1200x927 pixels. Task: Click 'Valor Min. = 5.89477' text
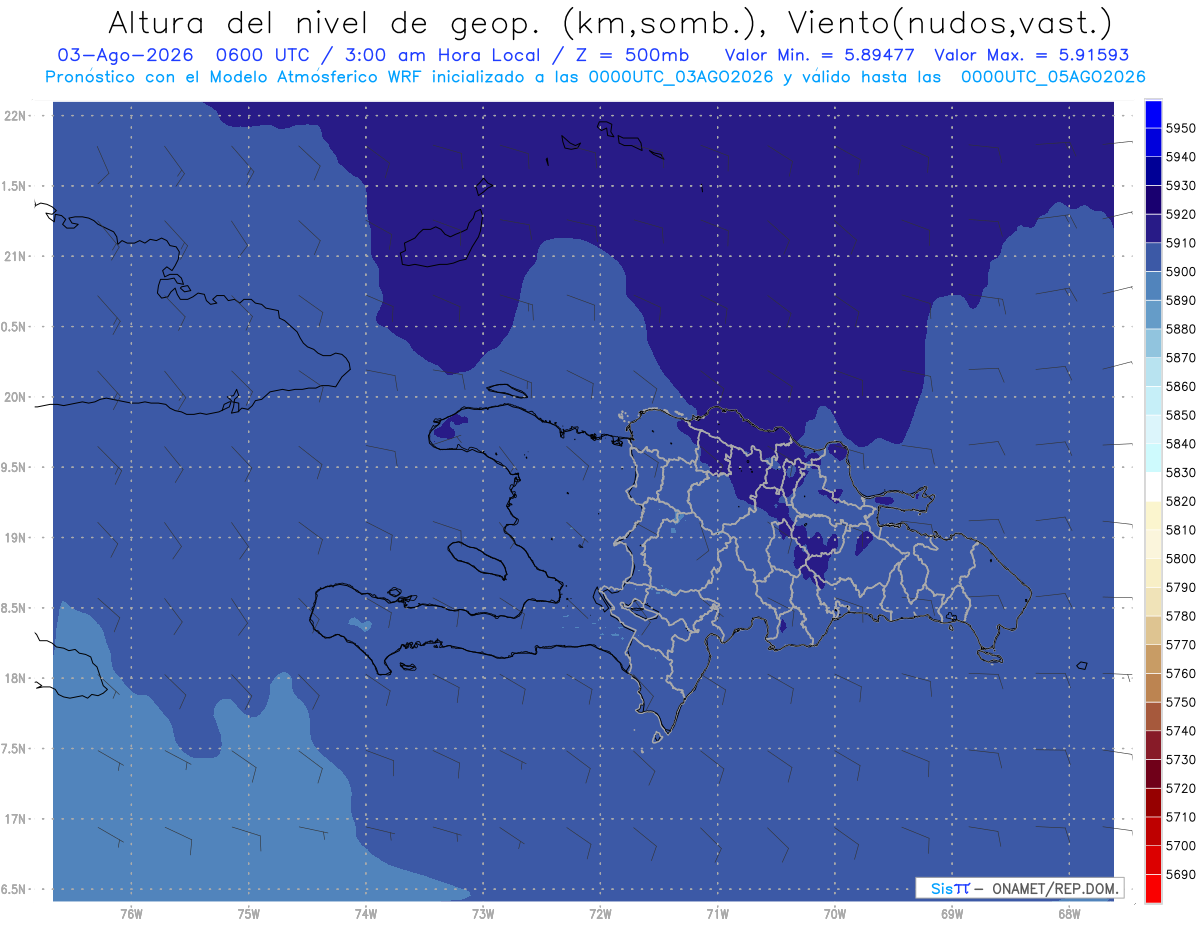point(821,55)
